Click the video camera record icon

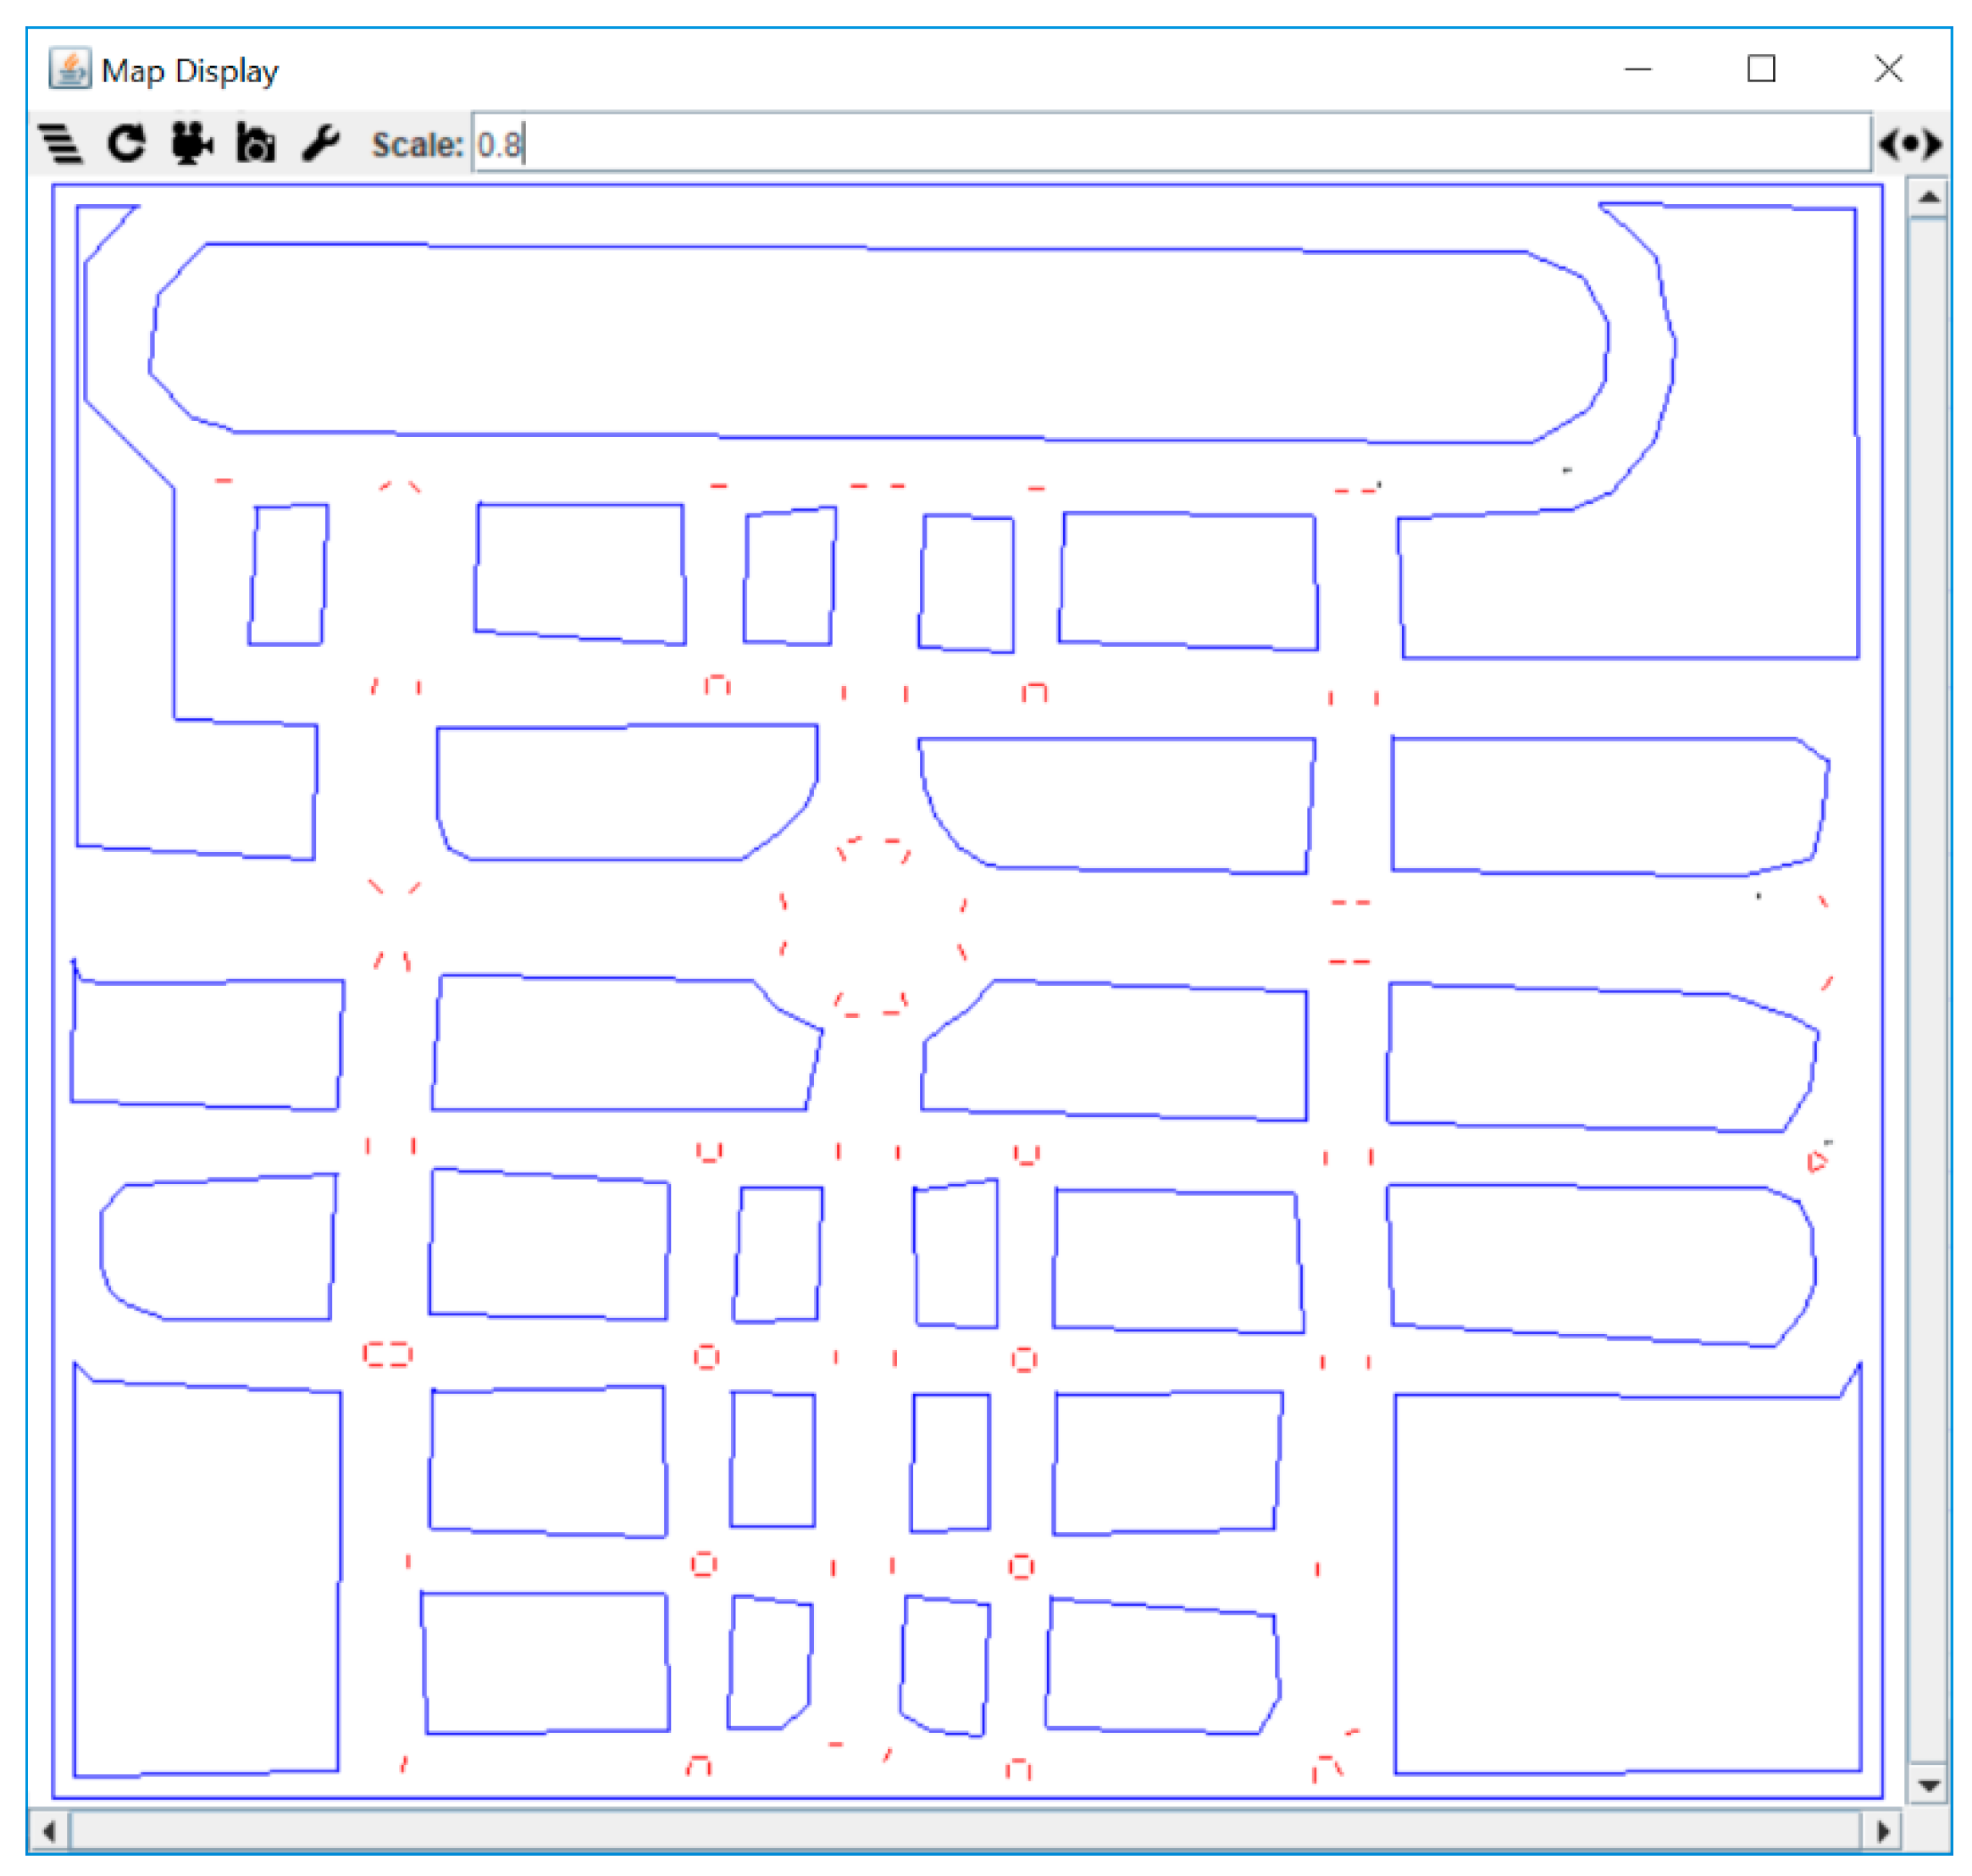pyautogui.click(x=191, y=144)
